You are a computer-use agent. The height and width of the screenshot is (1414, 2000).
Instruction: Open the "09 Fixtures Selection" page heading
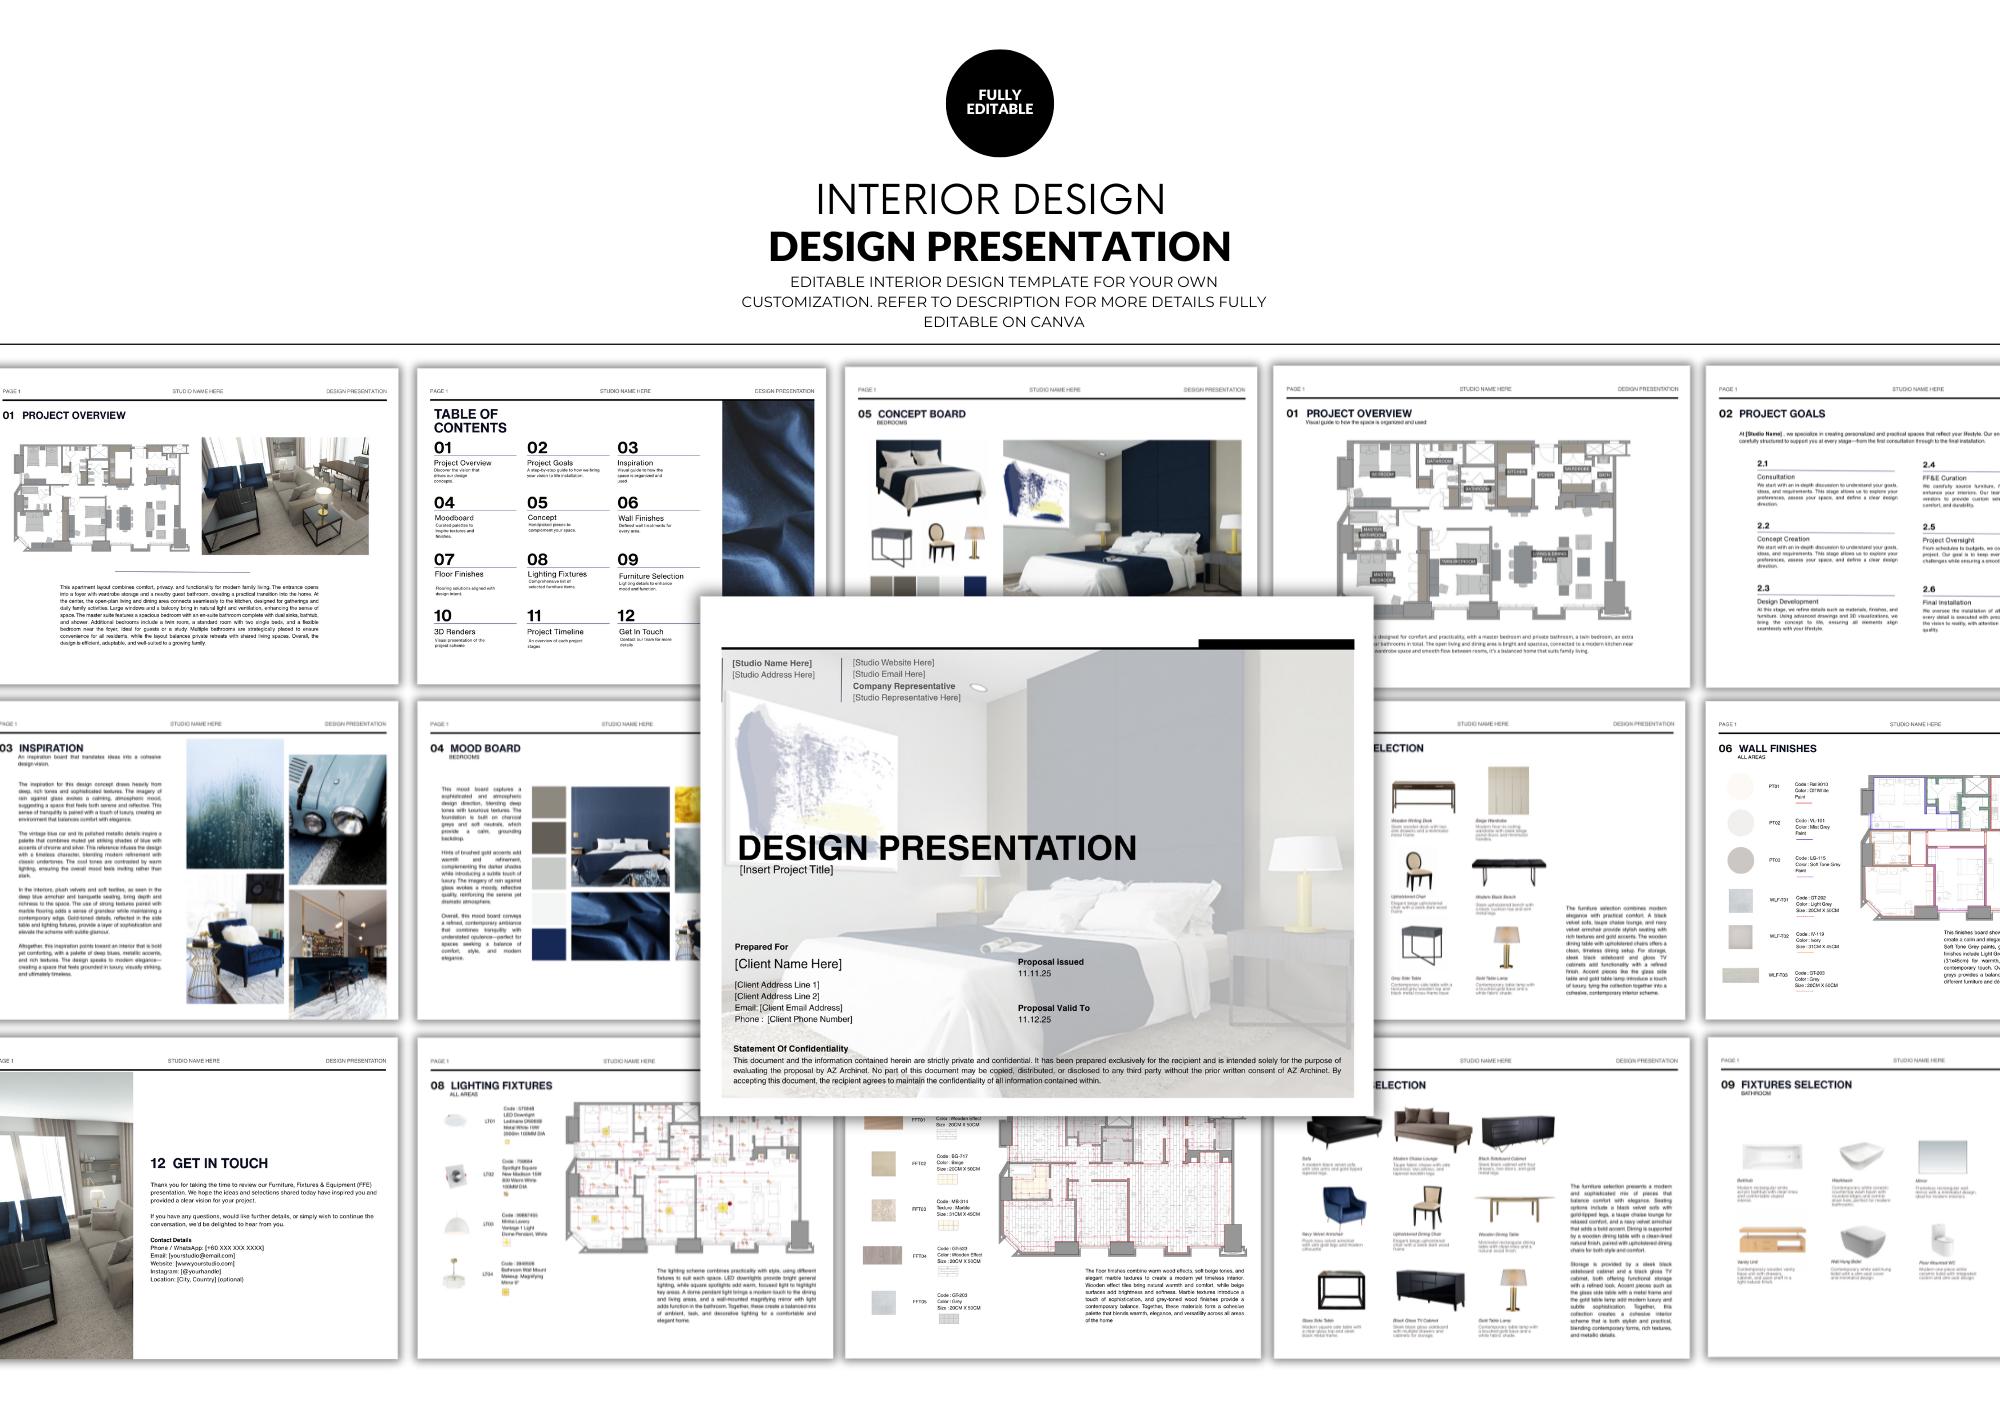pyautogui.click(x=1786, y=1085)
